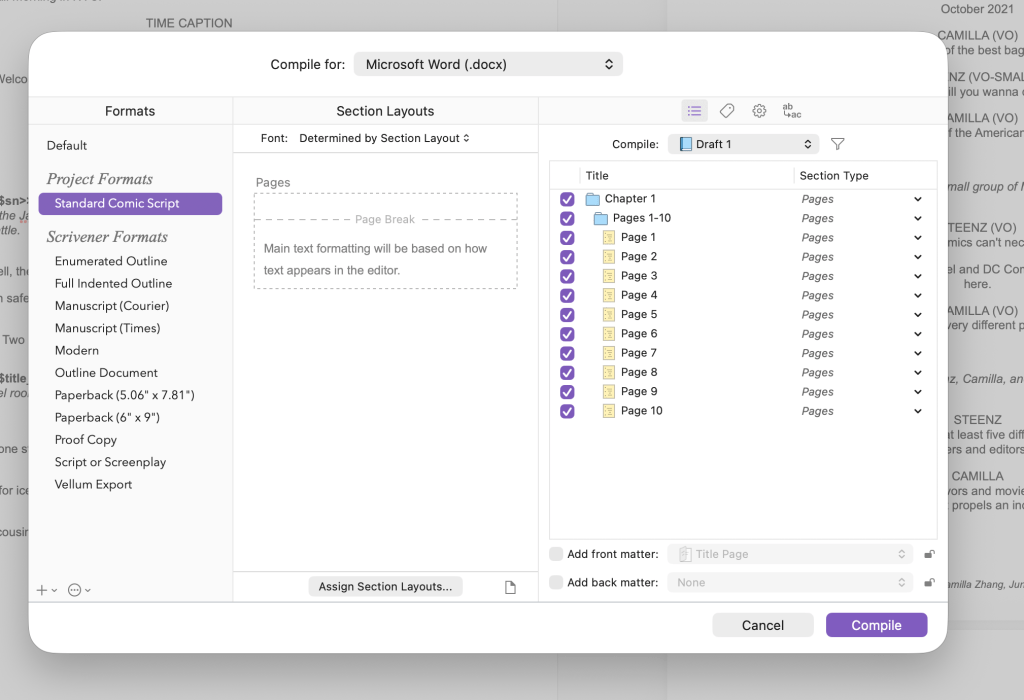Image resolution: width=1024 pixels, height=700 pixels.
Task: Open the compile options gear tab
Action: click(x=759, y=111)
